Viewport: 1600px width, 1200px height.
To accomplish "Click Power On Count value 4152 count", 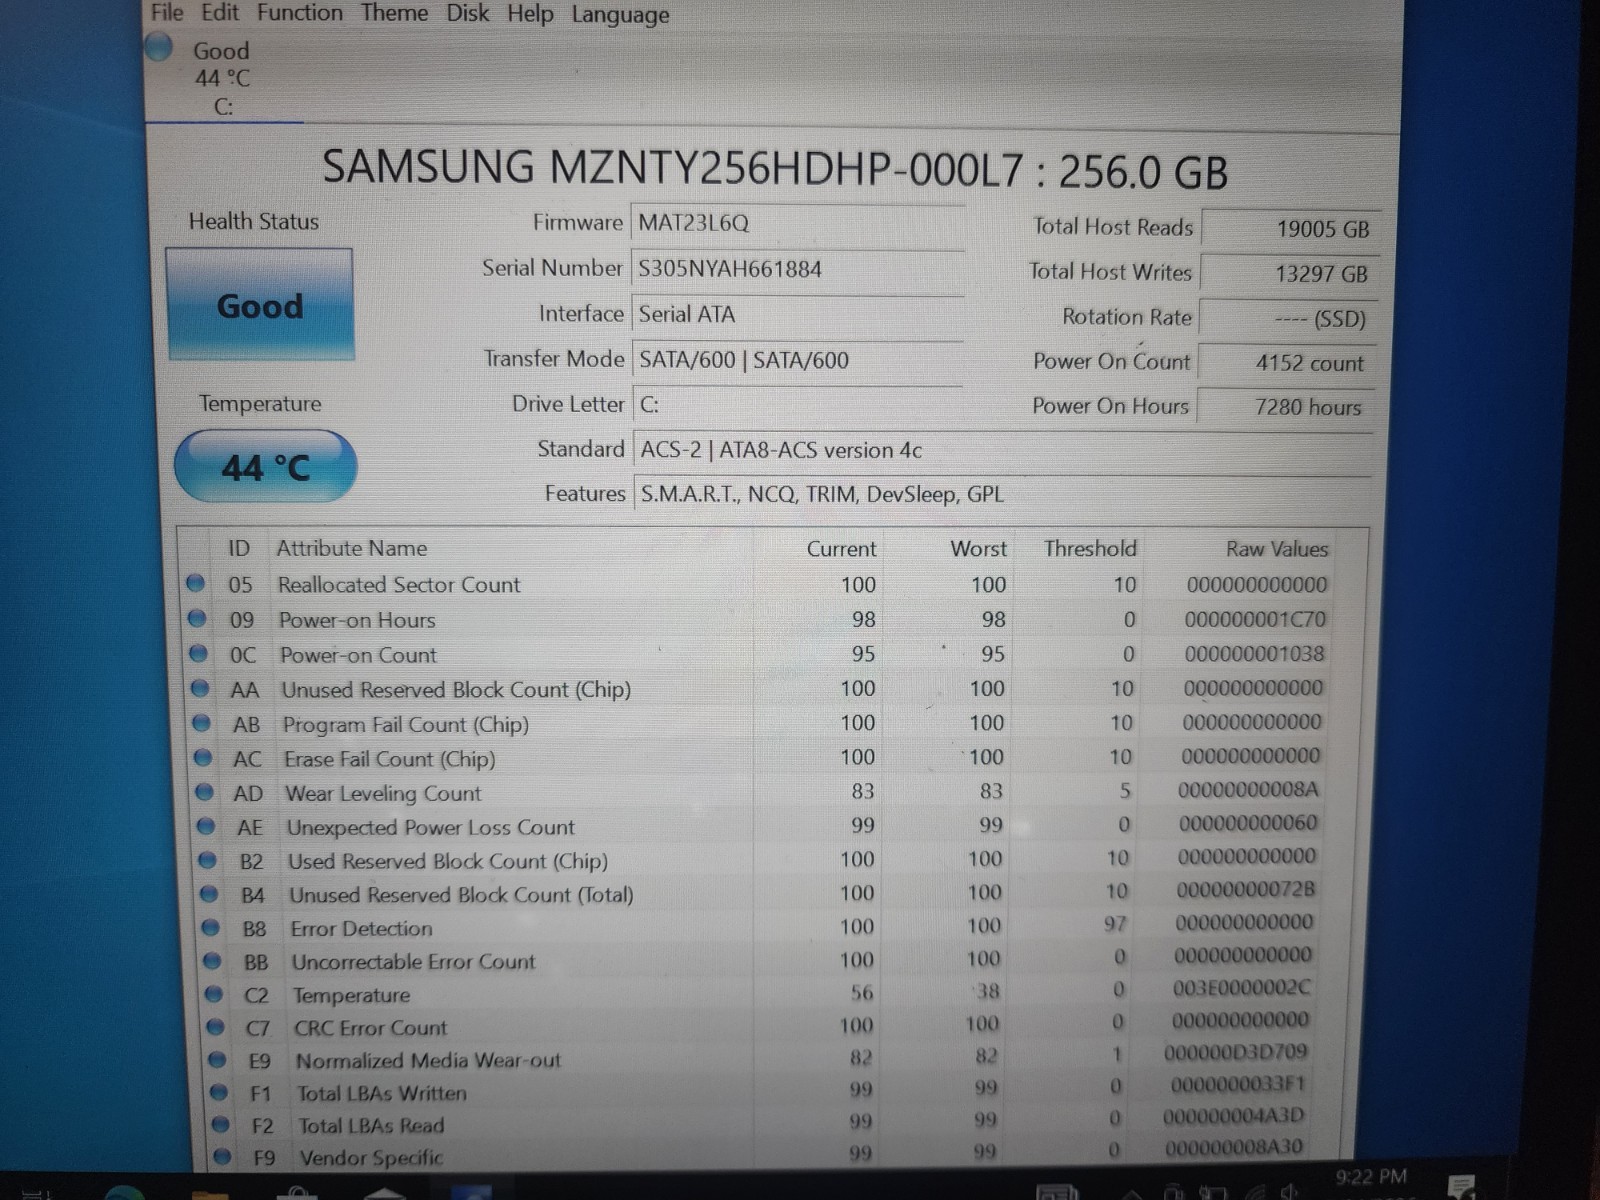I will tap(1286, 363).
